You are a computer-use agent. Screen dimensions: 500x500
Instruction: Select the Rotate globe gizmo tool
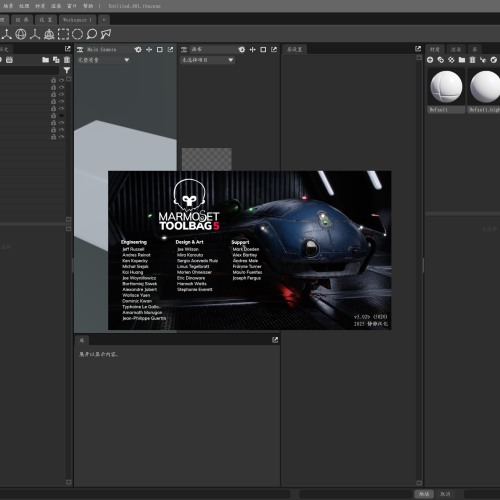coord(21,34)
